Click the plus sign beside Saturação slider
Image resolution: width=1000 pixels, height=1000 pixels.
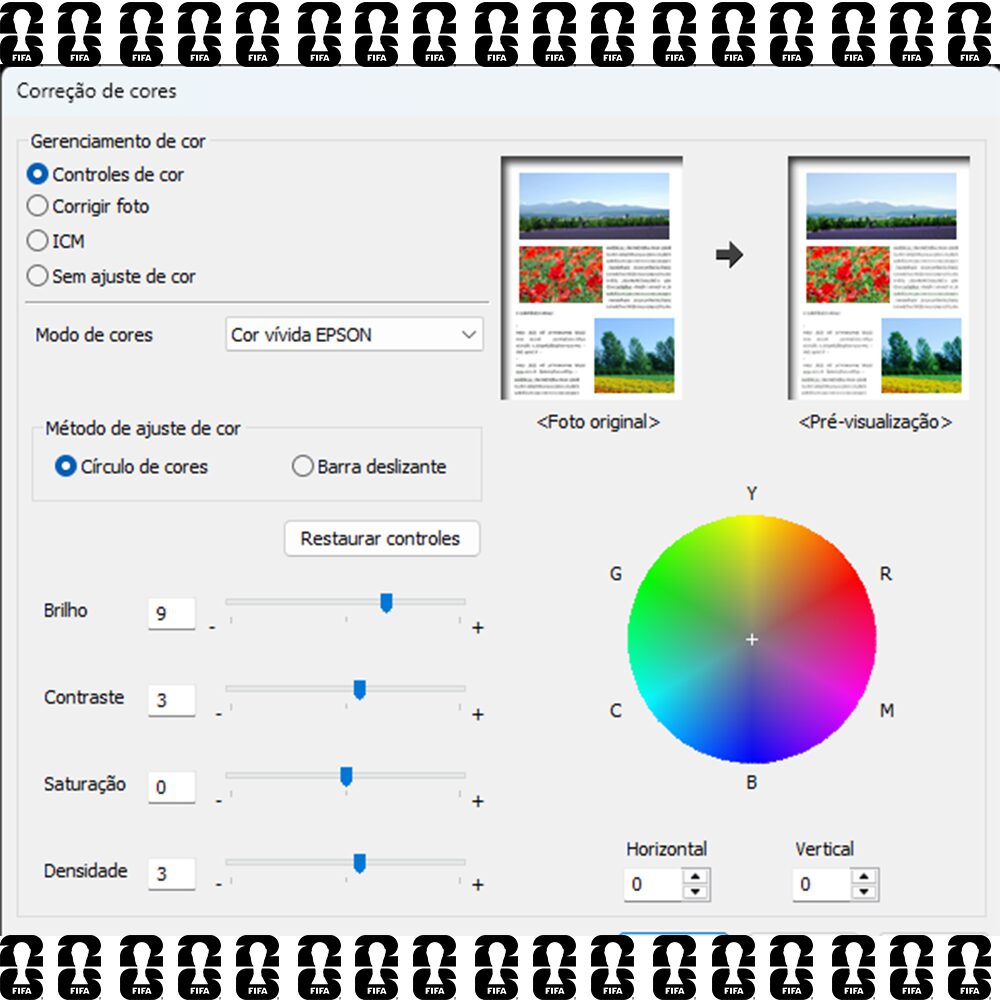(x=478, y=802)
